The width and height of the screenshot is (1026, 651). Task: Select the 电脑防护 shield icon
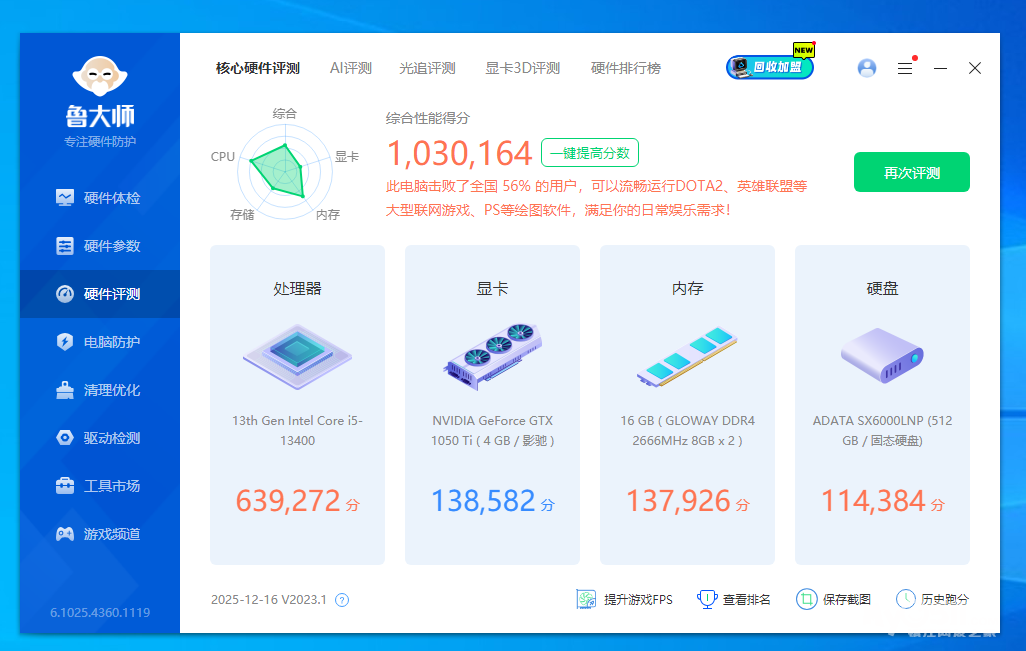(x=65, y=342)
